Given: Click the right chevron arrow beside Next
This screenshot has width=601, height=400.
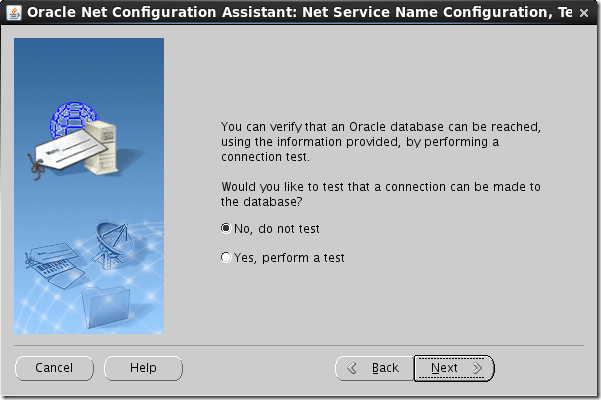Looking at the screenshot, I should [x=478, y=368].
